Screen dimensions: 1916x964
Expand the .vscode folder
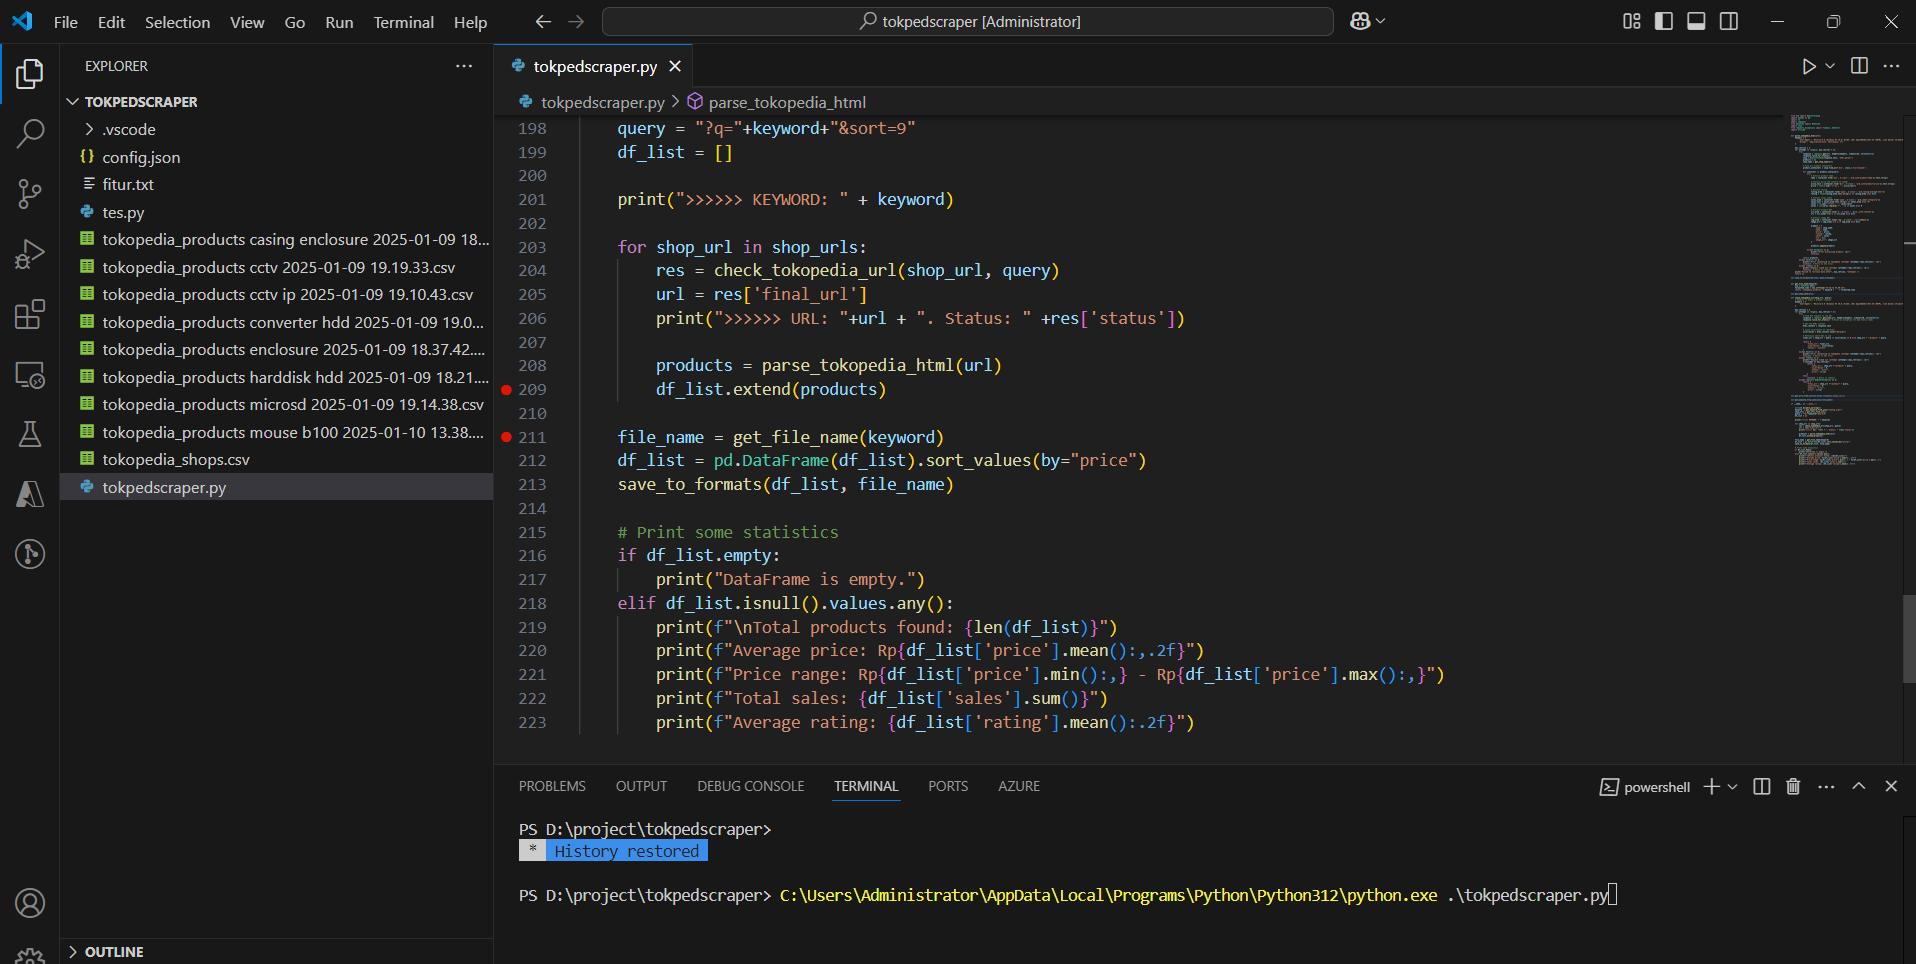pos(87,129)
